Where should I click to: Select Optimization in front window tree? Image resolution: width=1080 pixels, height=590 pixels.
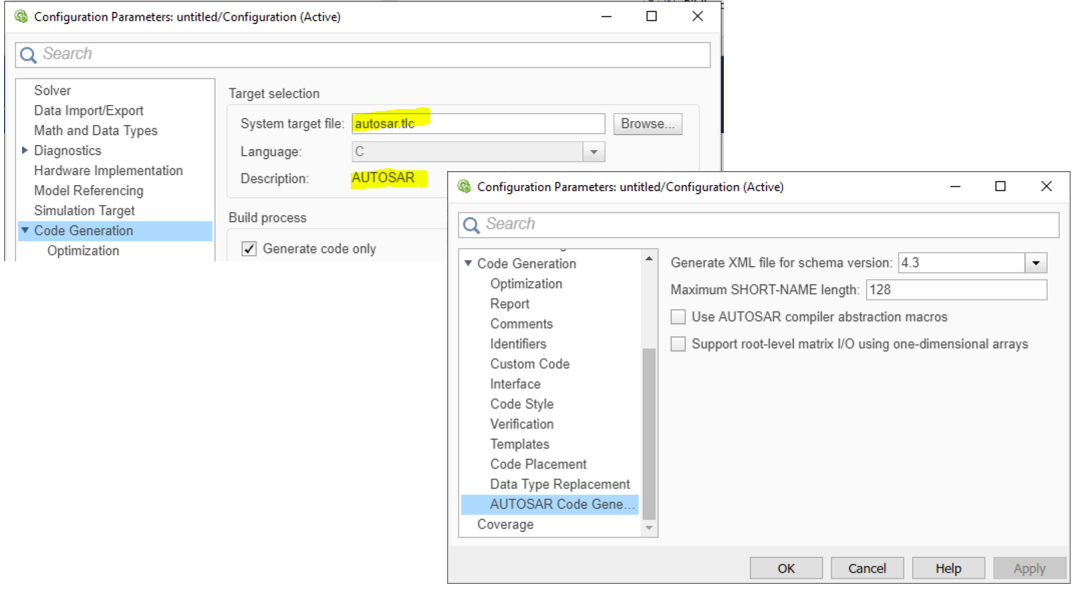(x=526, y=284)
